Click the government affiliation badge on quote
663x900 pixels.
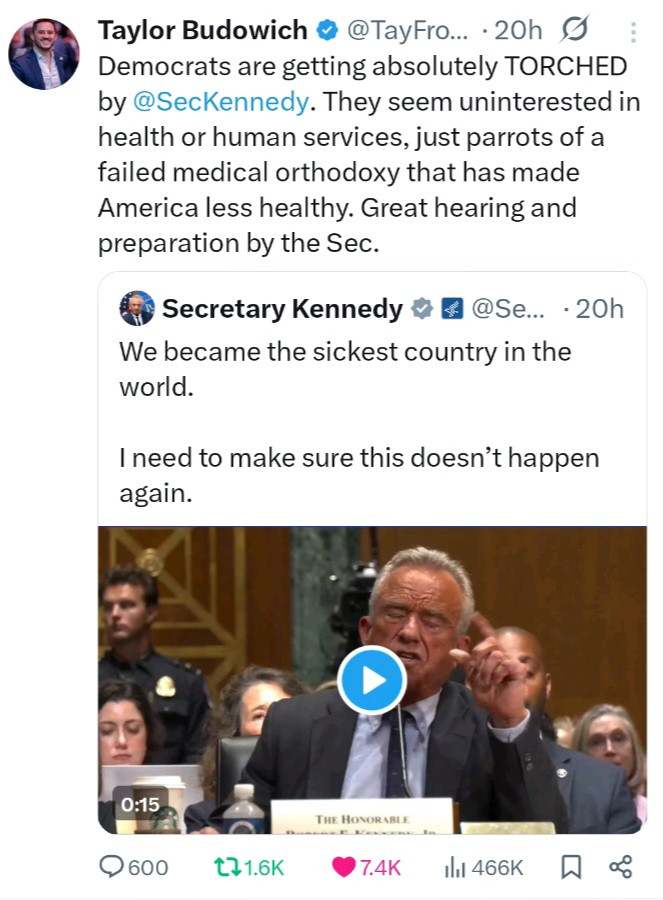(x=451, y=309)
